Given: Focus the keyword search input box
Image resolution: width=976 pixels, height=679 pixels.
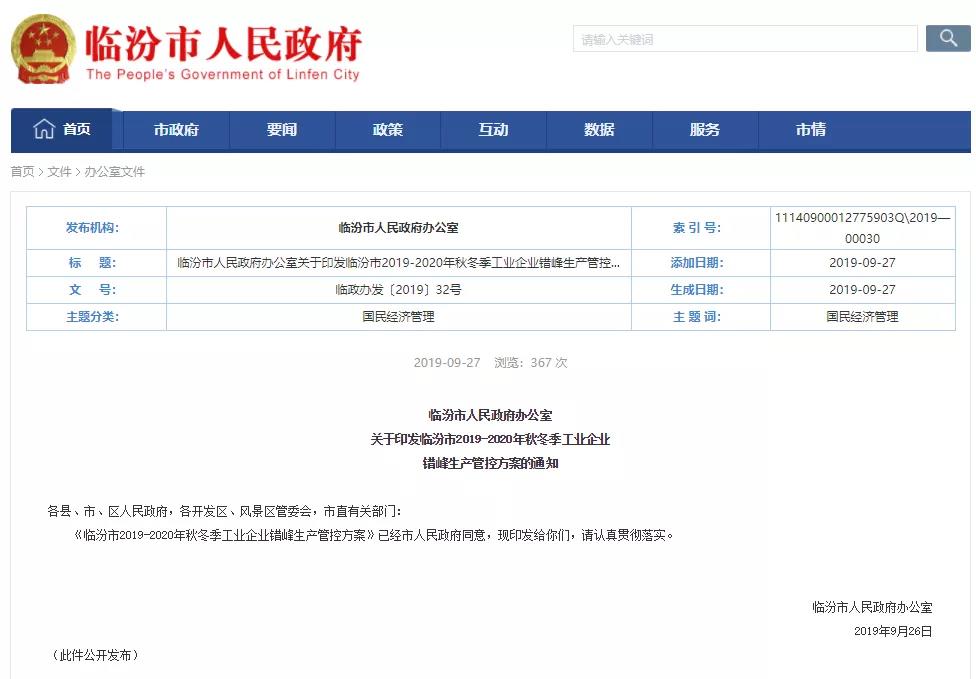Looking at the screenshot, I should (745, 39).
